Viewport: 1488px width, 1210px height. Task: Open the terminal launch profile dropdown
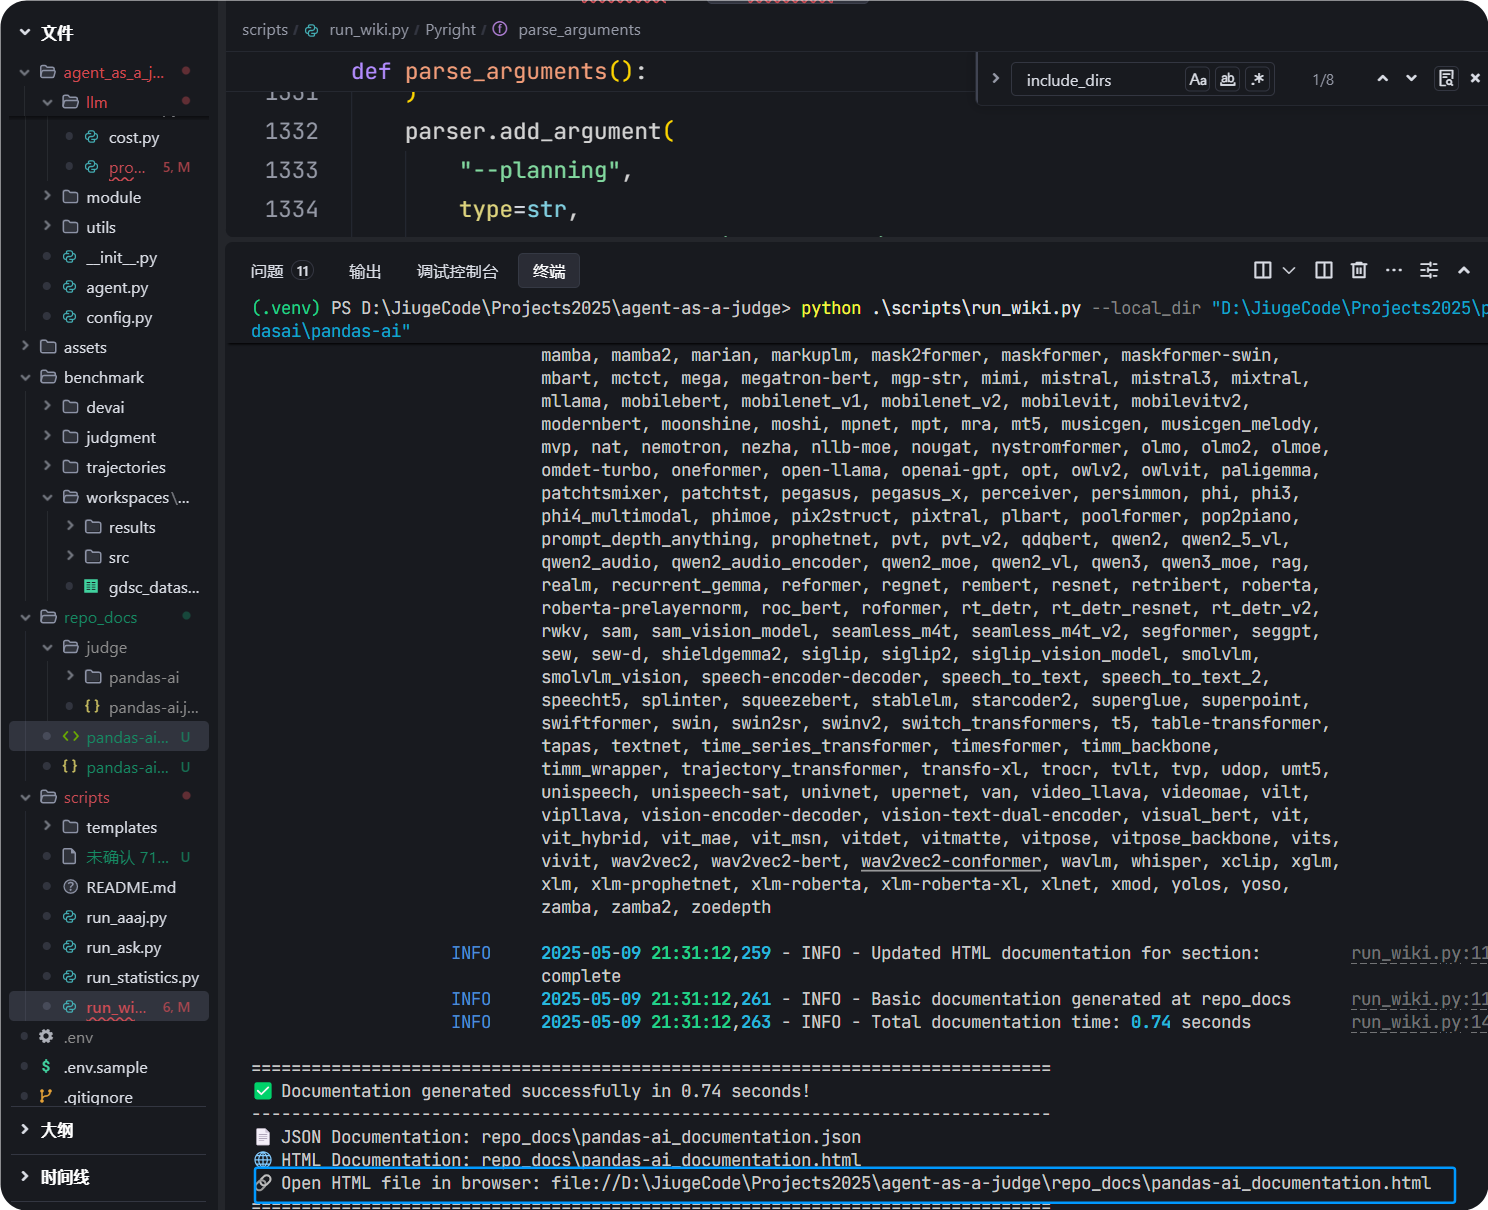[1289, 270]
